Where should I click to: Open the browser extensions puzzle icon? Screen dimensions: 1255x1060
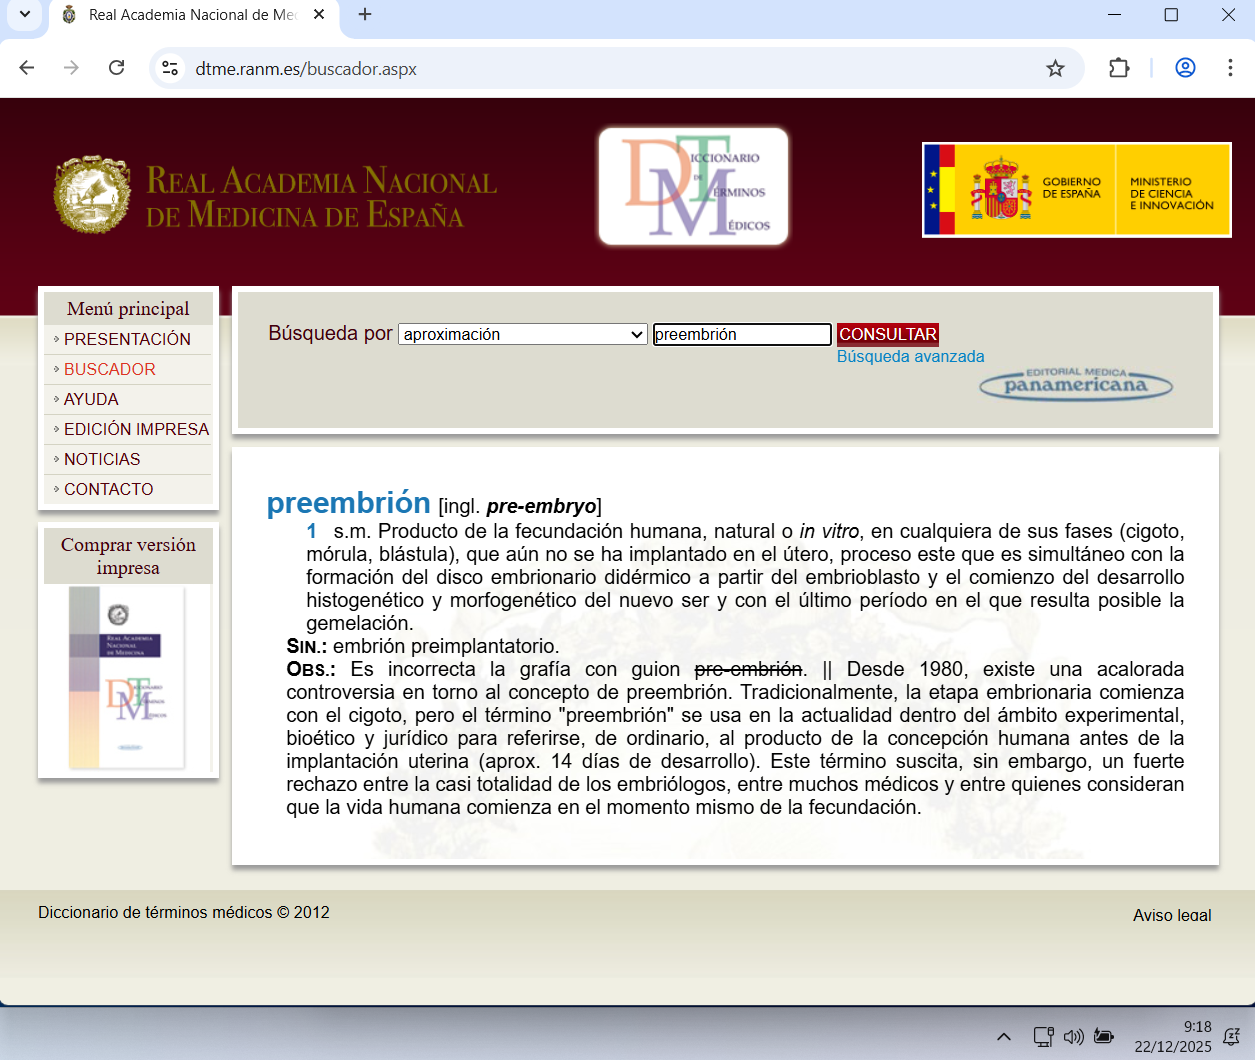click(1118, 68)
